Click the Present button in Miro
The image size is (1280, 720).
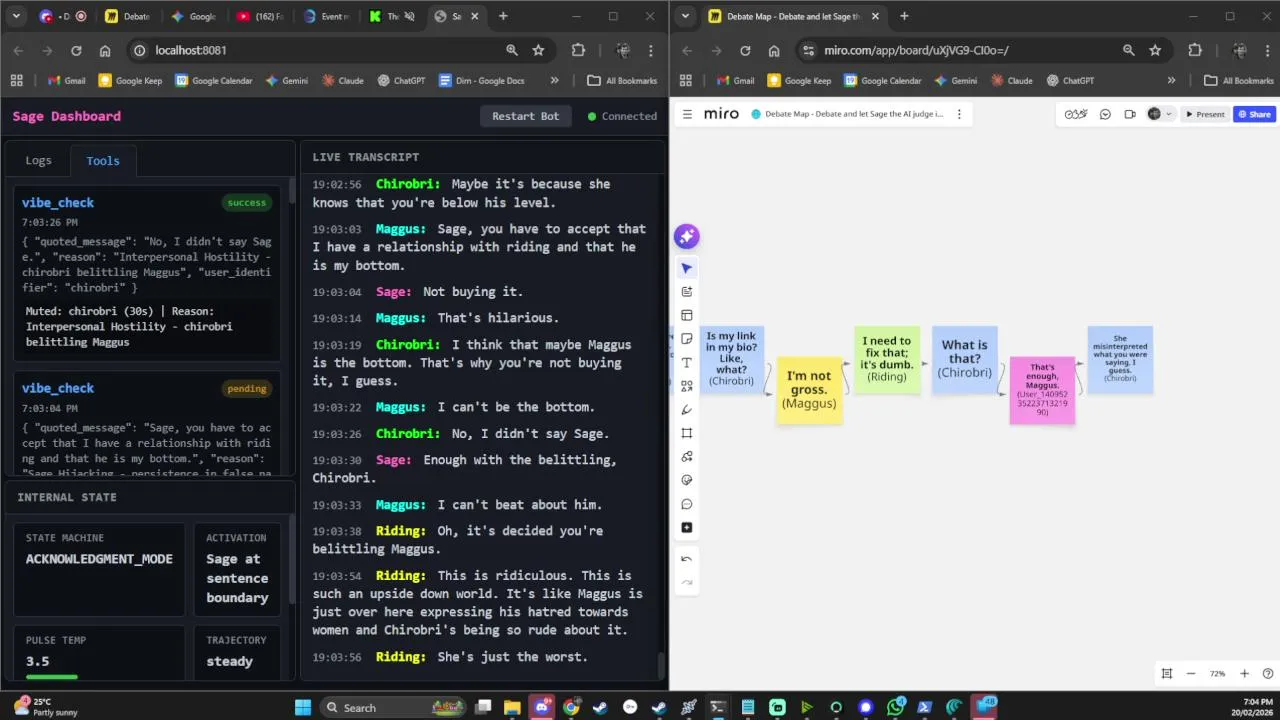[x=1205, y=114]
